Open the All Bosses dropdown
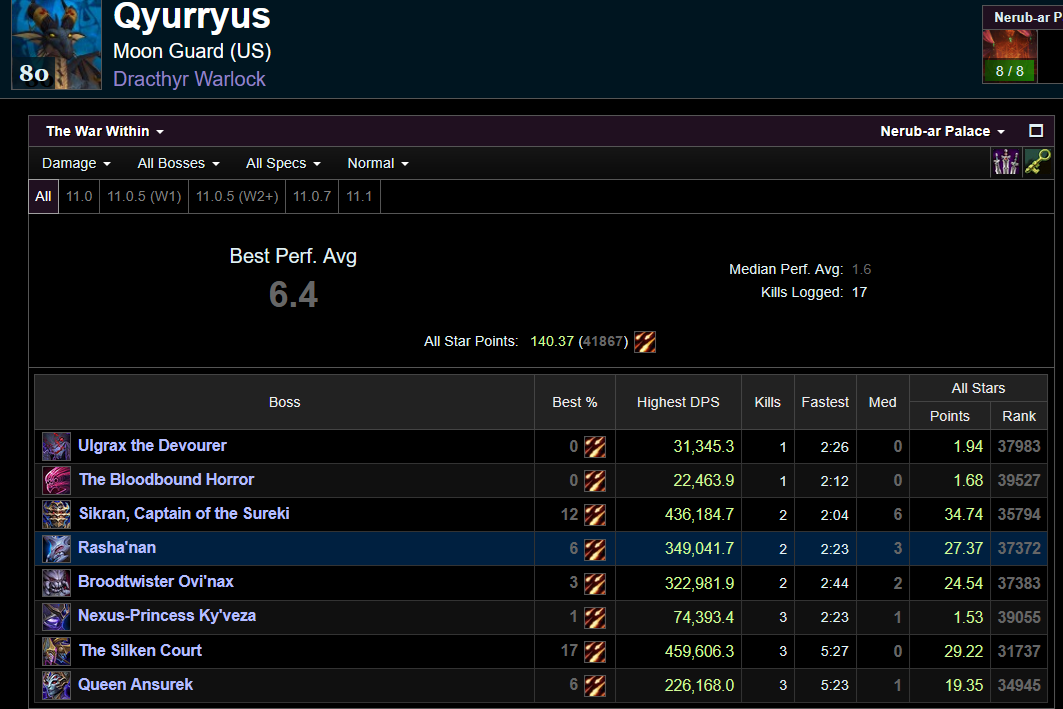The height and width of the screenshot is (709, 1063). click(178, 163)
